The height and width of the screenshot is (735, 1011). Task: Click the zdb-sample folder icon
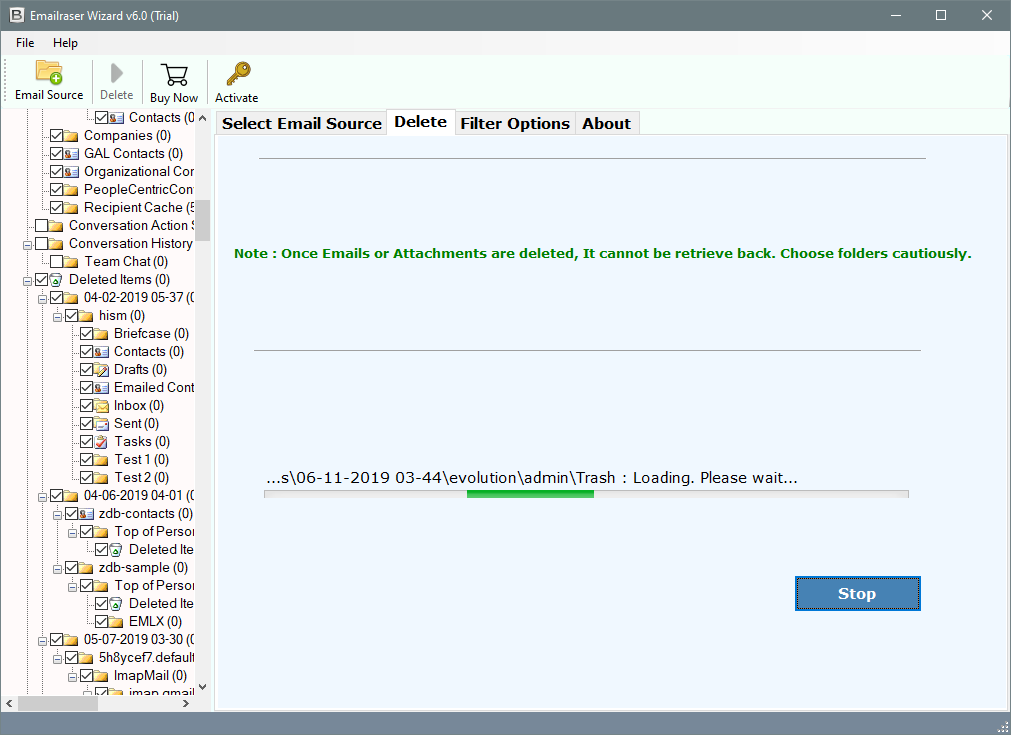coord(86,568)
